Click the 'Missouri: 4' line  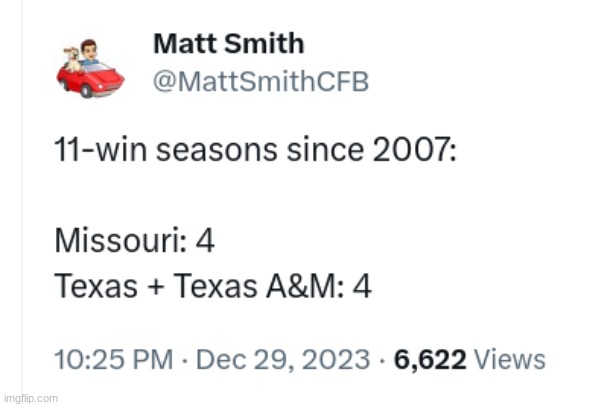pos(133,242)
